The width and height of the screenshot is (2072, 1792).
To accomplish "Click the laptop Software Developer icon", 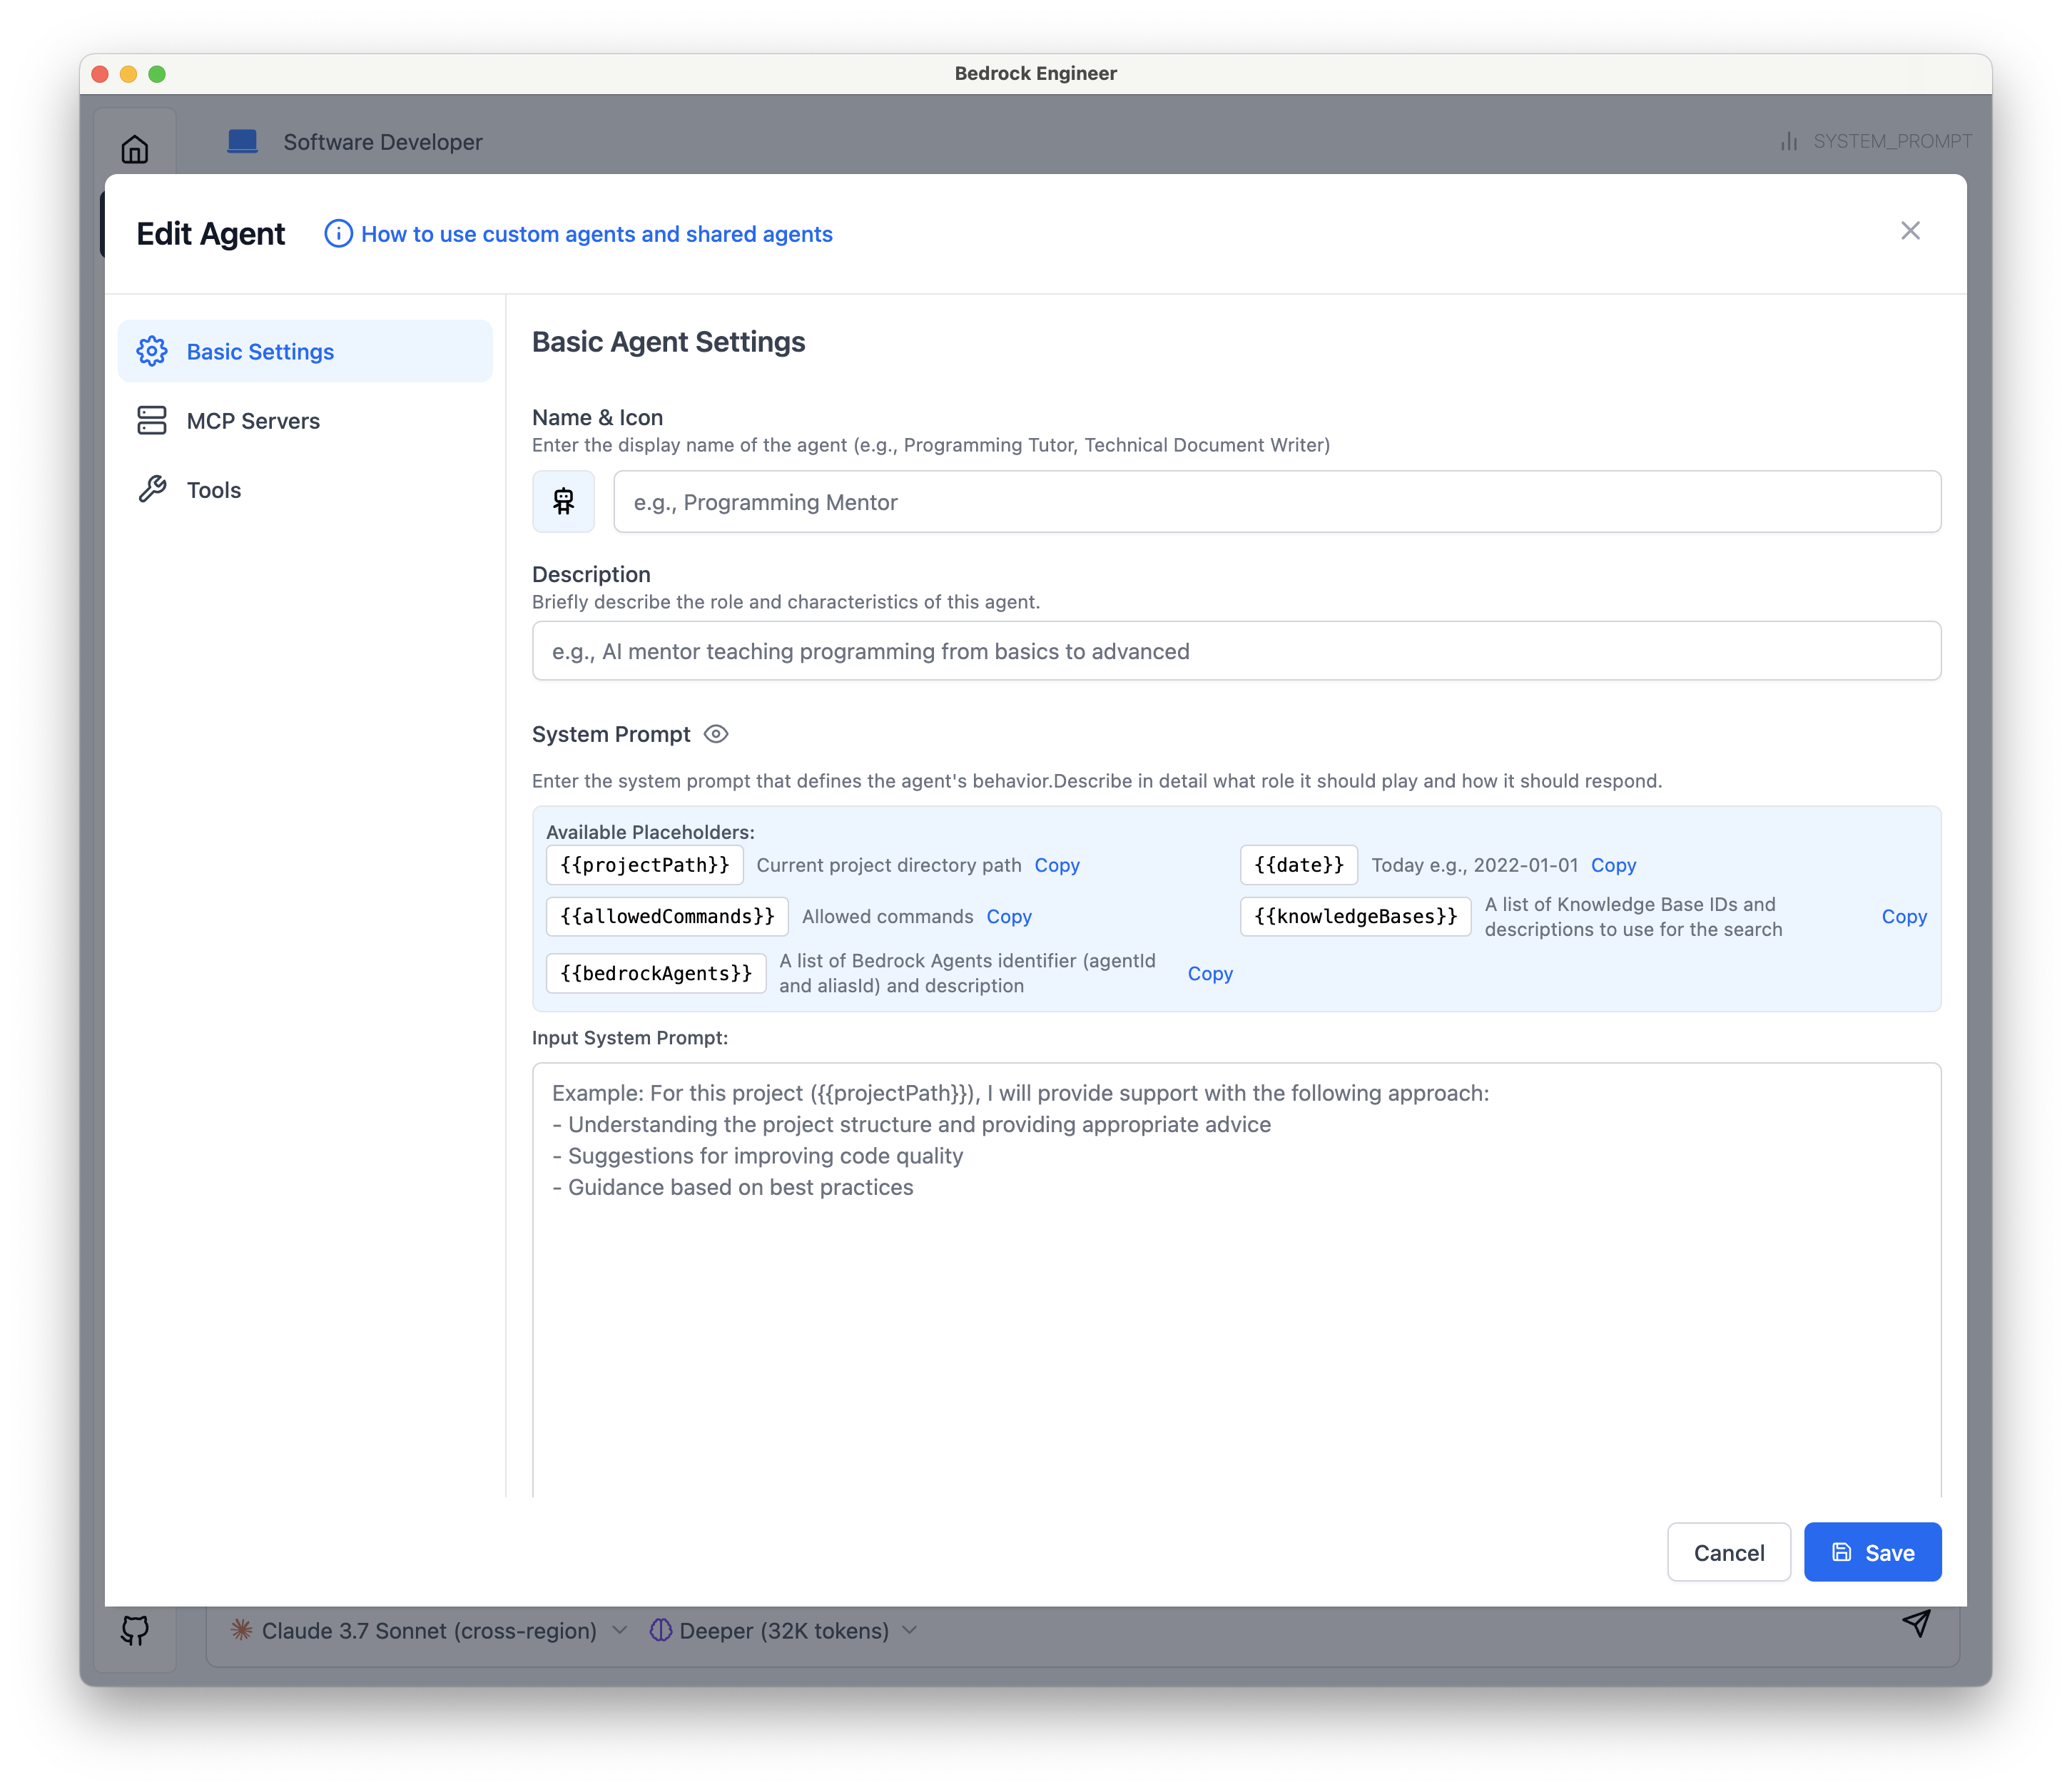I will [243, 141].
